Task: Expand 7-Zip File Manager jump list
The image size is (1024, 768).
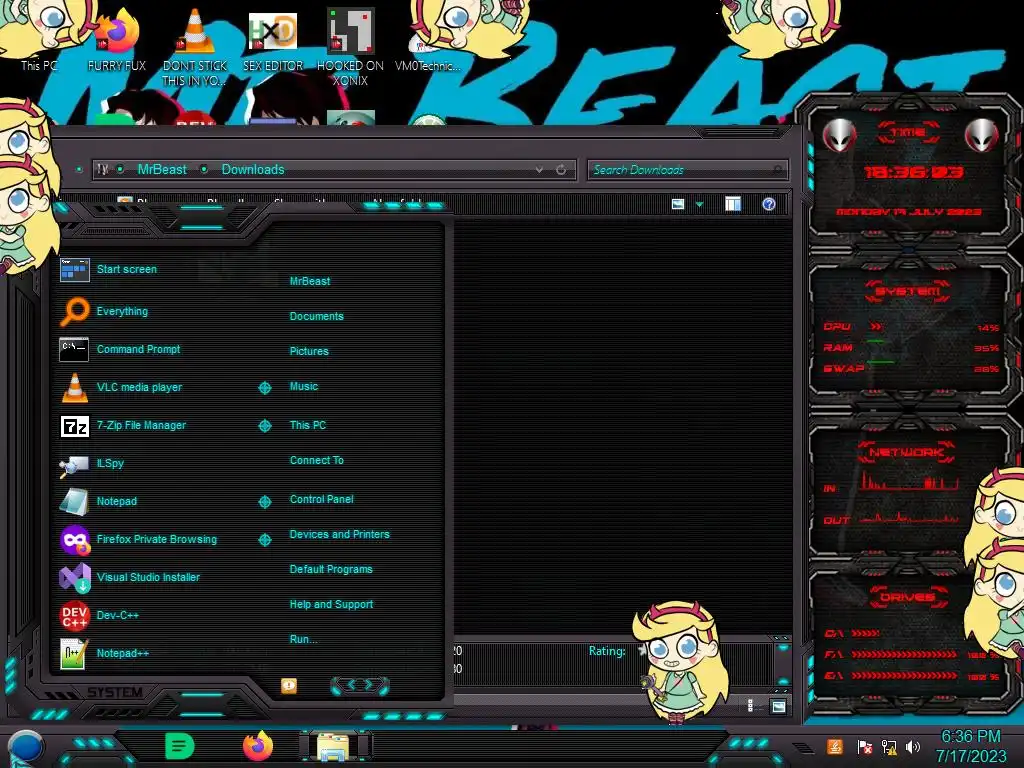Action: 264,426
